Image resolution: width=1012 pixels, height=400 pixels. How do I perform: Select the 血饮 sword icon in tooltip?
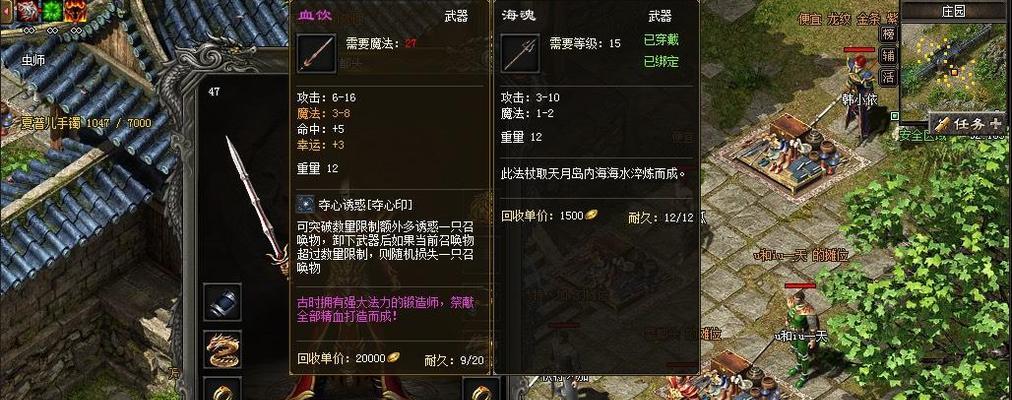[316, 54]
